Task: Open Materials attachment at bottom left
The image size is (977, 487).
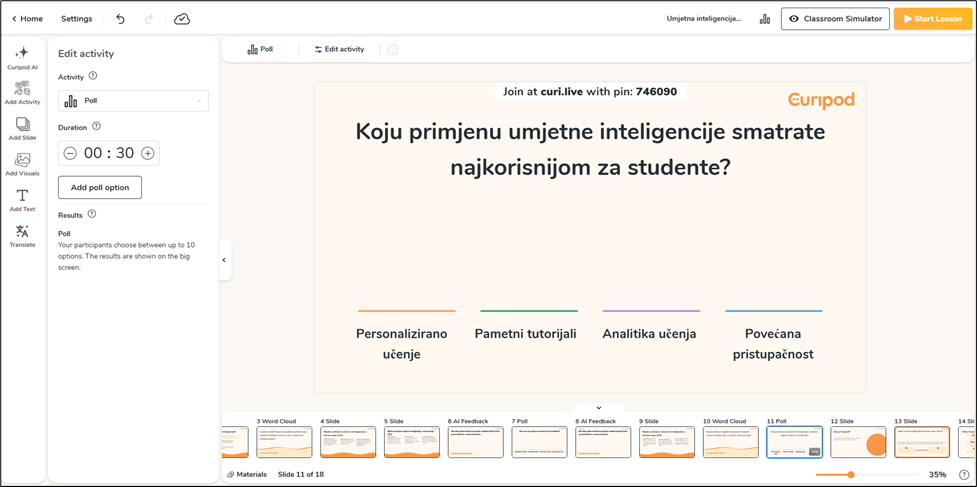Action: click(247, 475)
